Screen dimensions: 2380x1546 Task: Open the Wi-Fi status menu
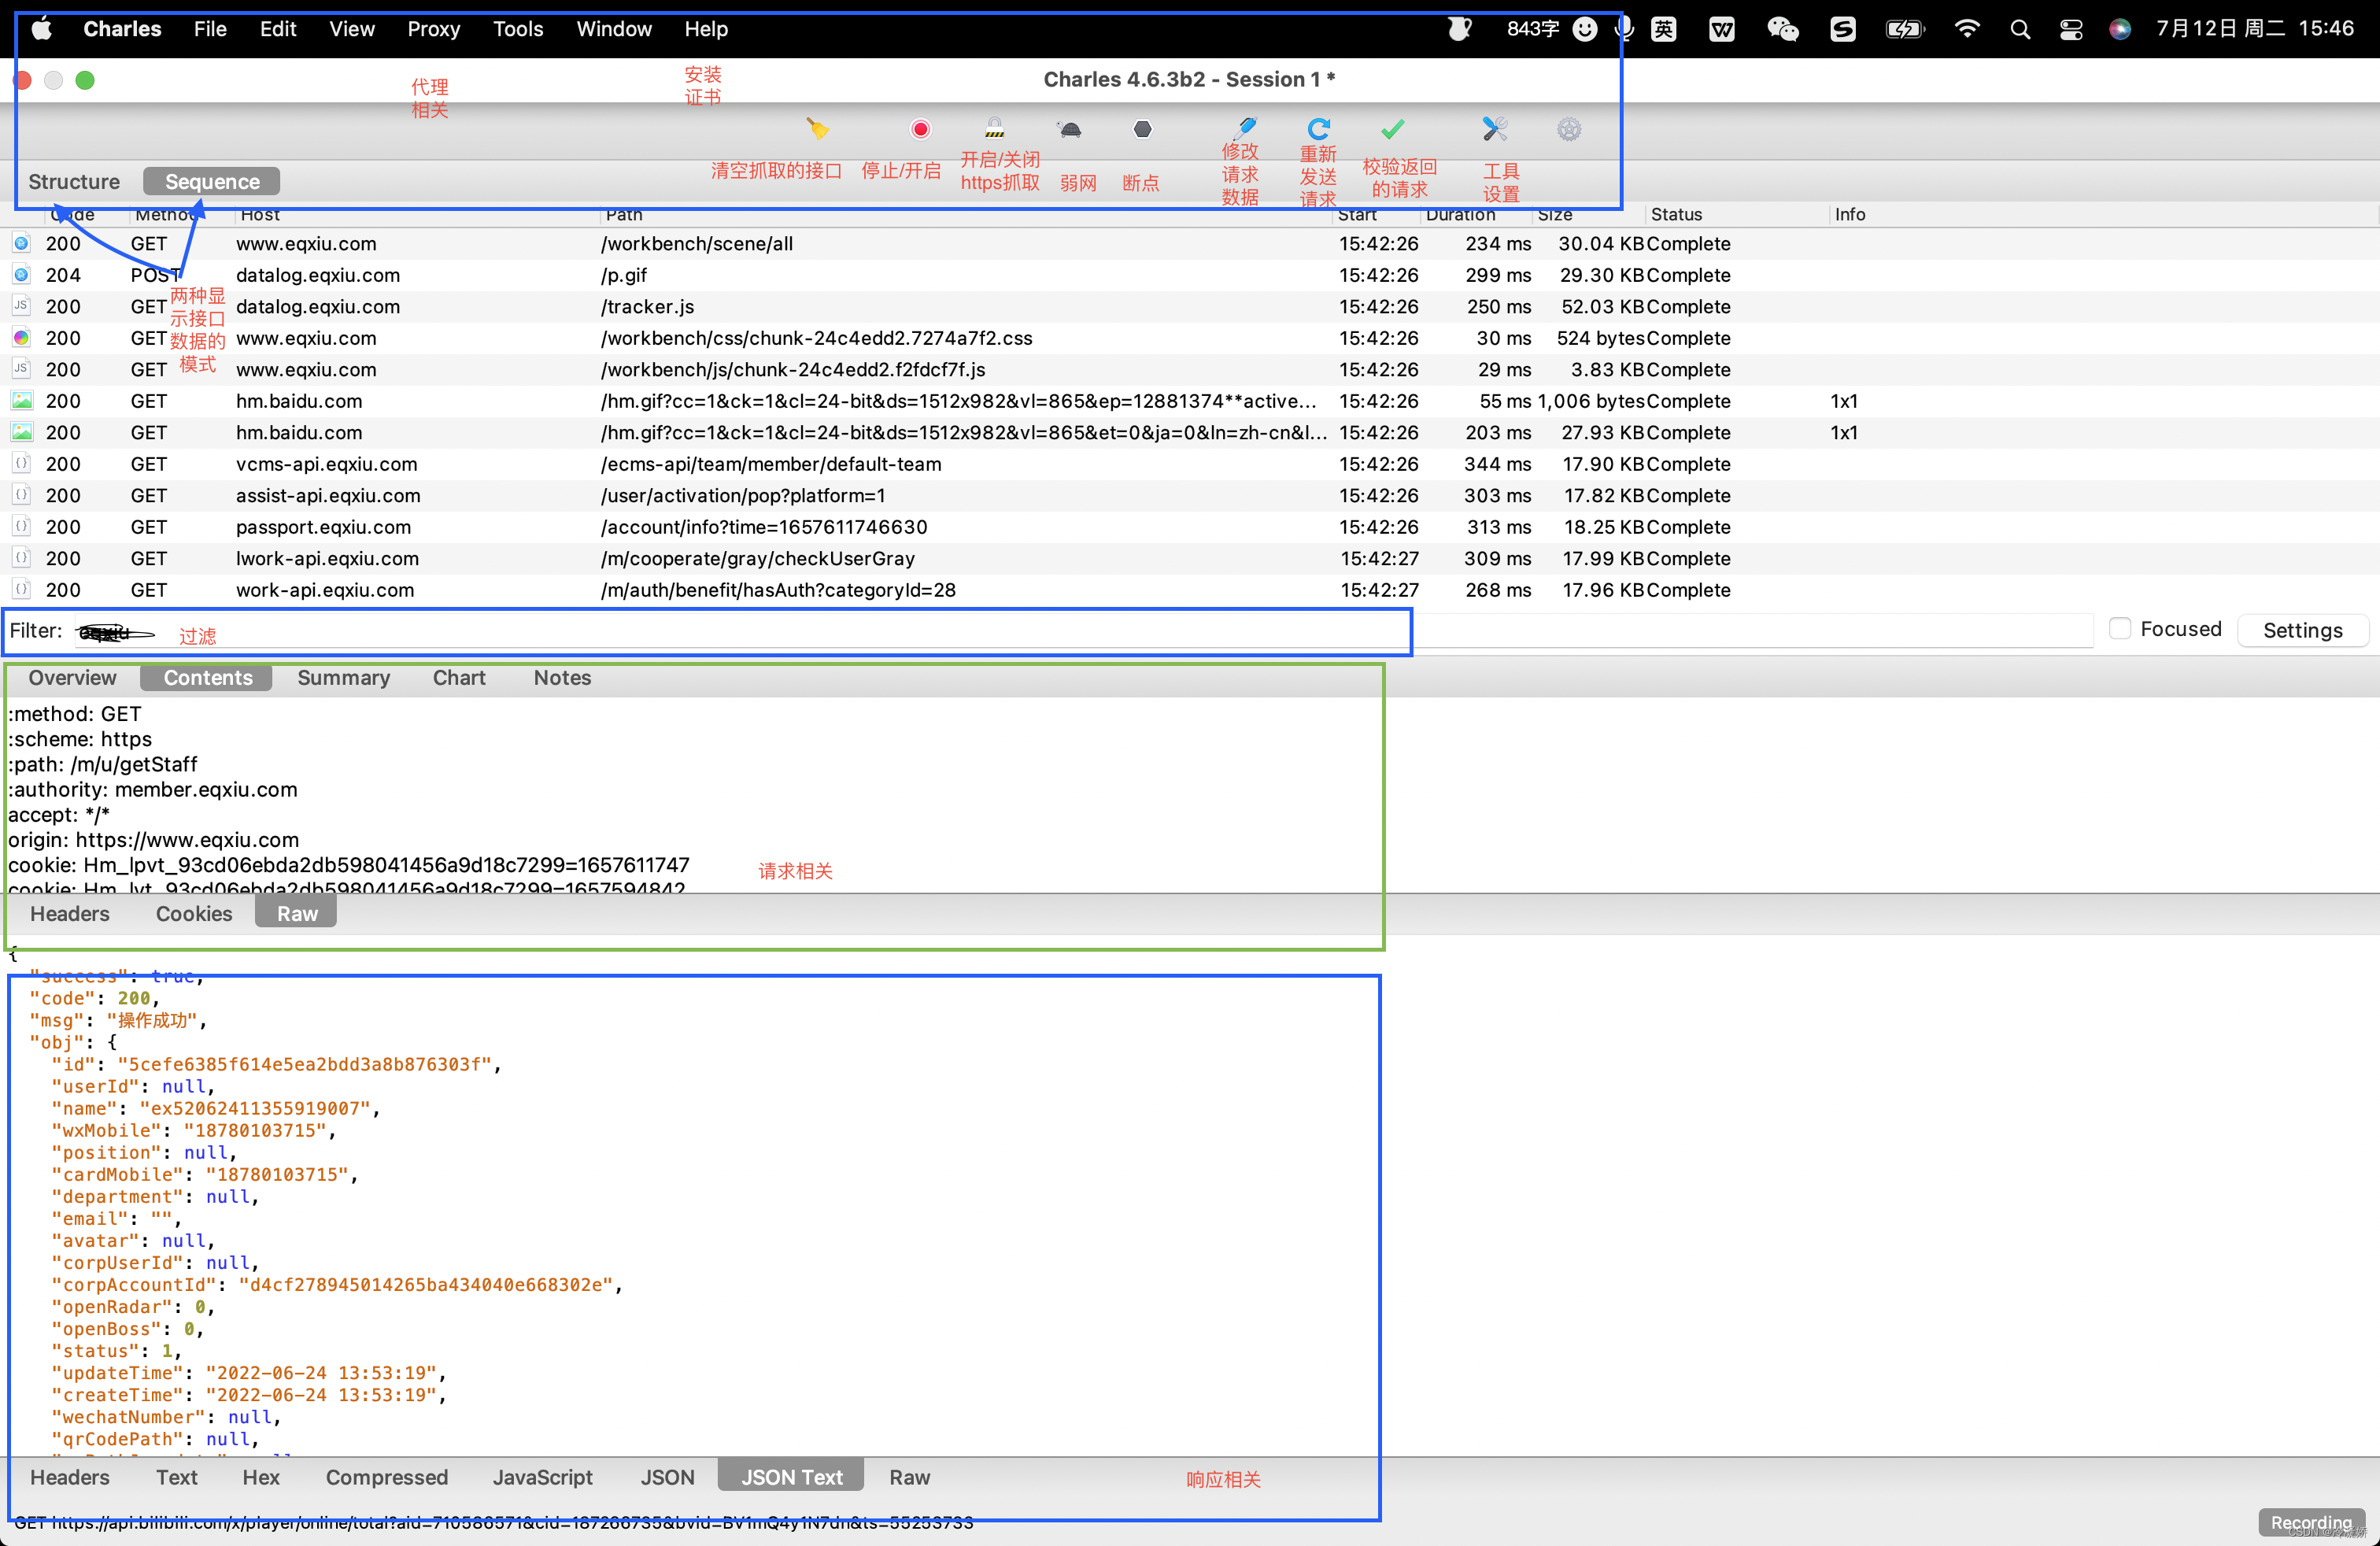click(x=1967, y=29)
